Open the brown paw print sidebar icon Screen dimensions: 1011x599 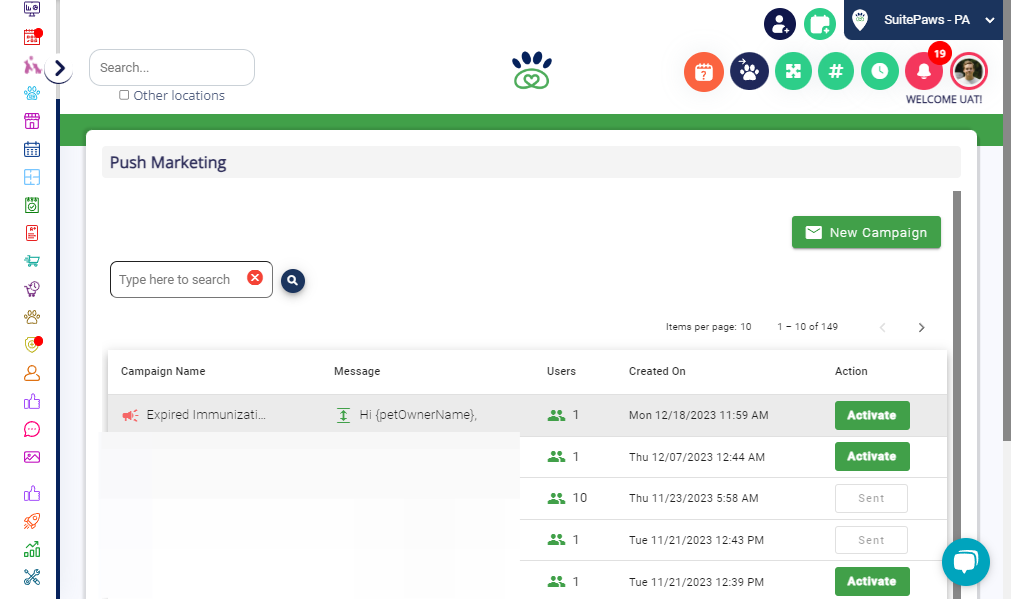tap(32, 317)
